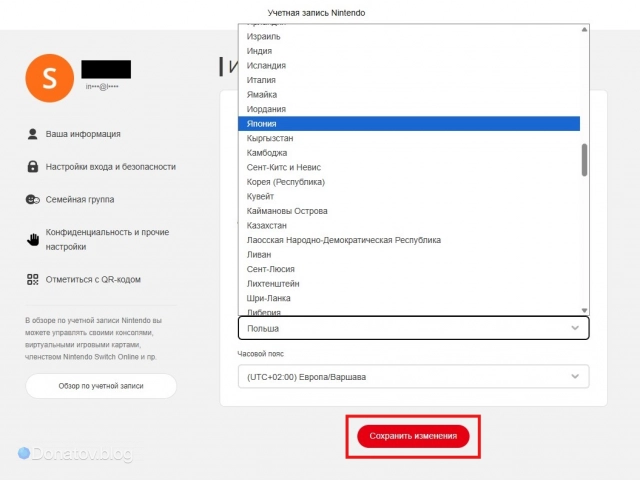Open Настройки входа и безопасности
The height and width of the screenshot is (480, 640).
point(111,167)
